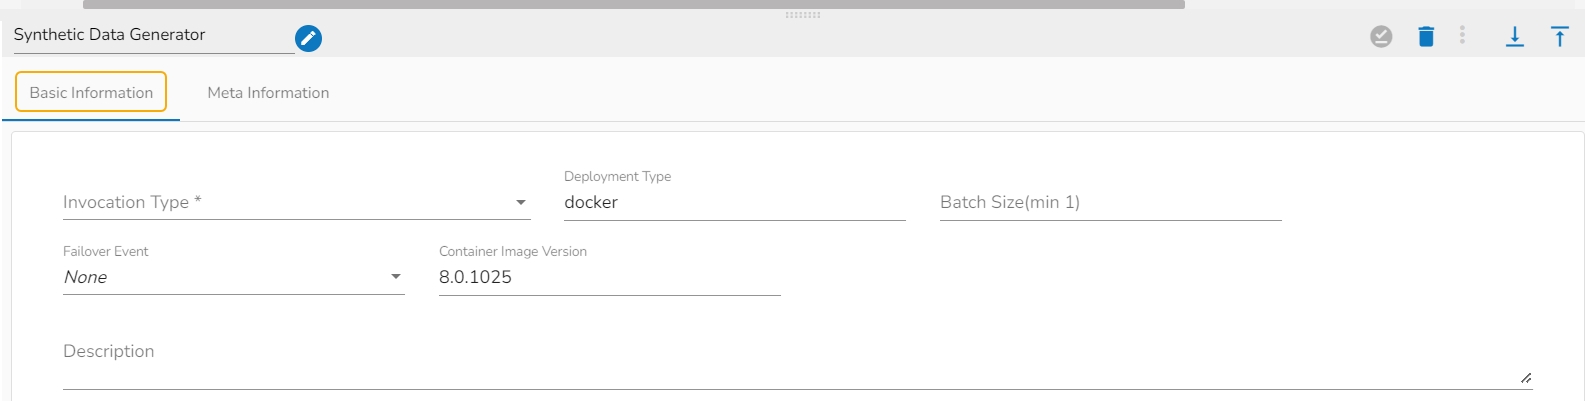
Task: Click the blue pencil edit name icon
Action: 308,38
